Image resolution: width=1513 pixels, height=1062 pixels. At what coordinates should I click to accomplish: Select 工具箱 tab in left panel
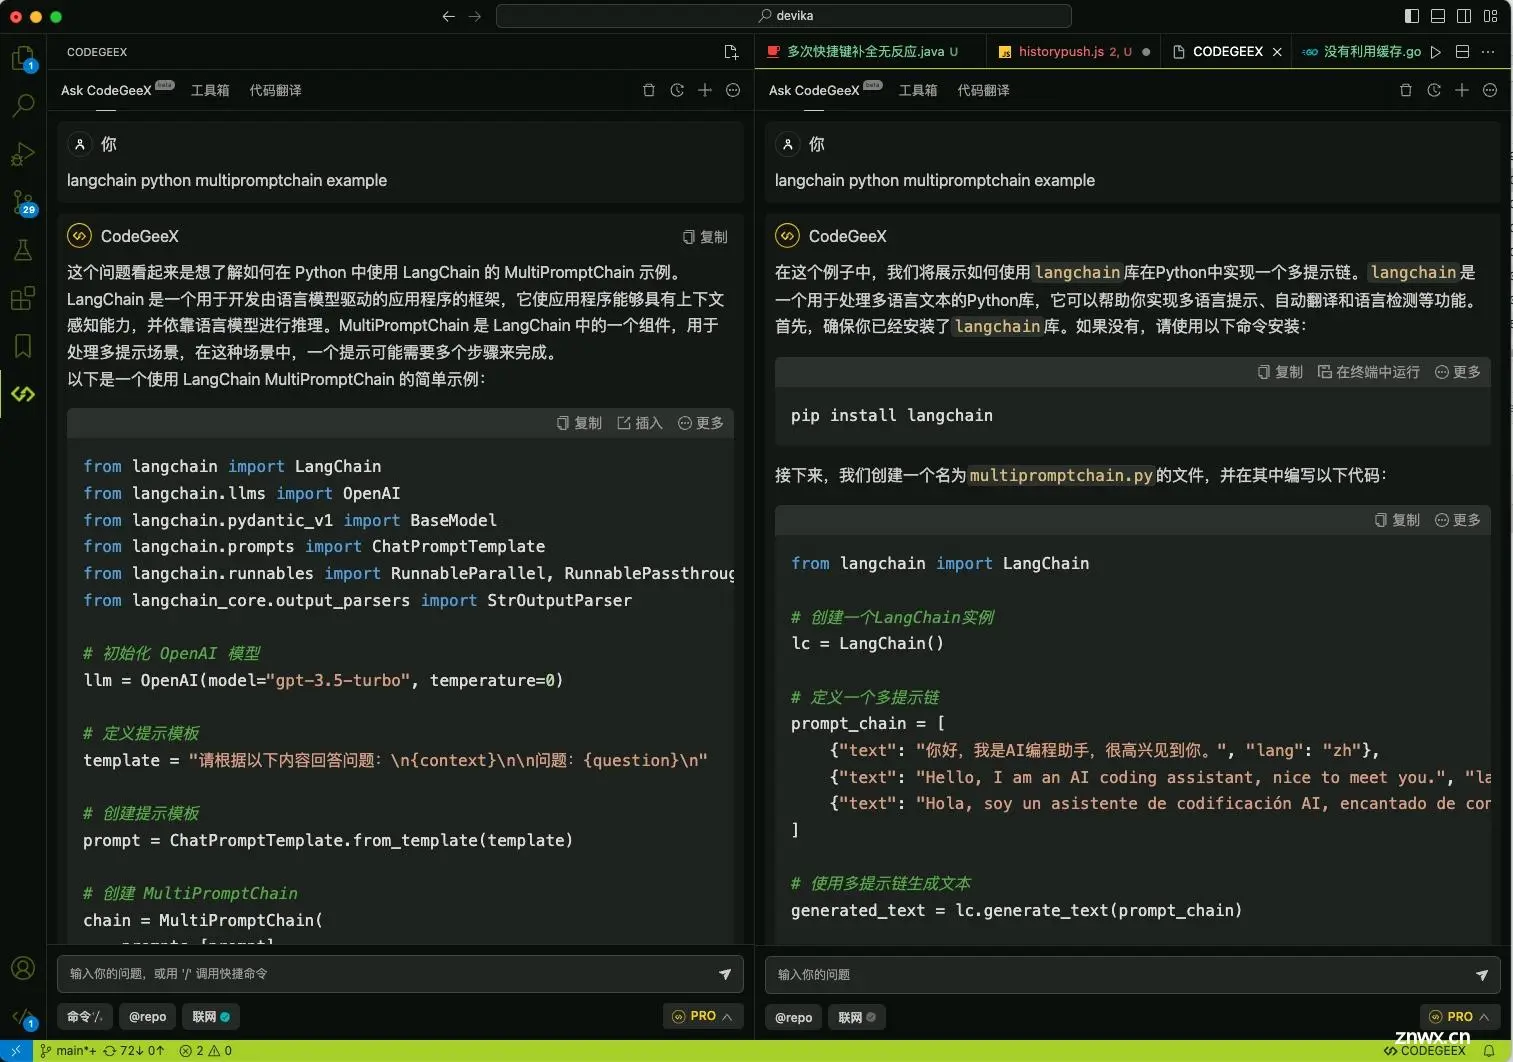point(210,90)
